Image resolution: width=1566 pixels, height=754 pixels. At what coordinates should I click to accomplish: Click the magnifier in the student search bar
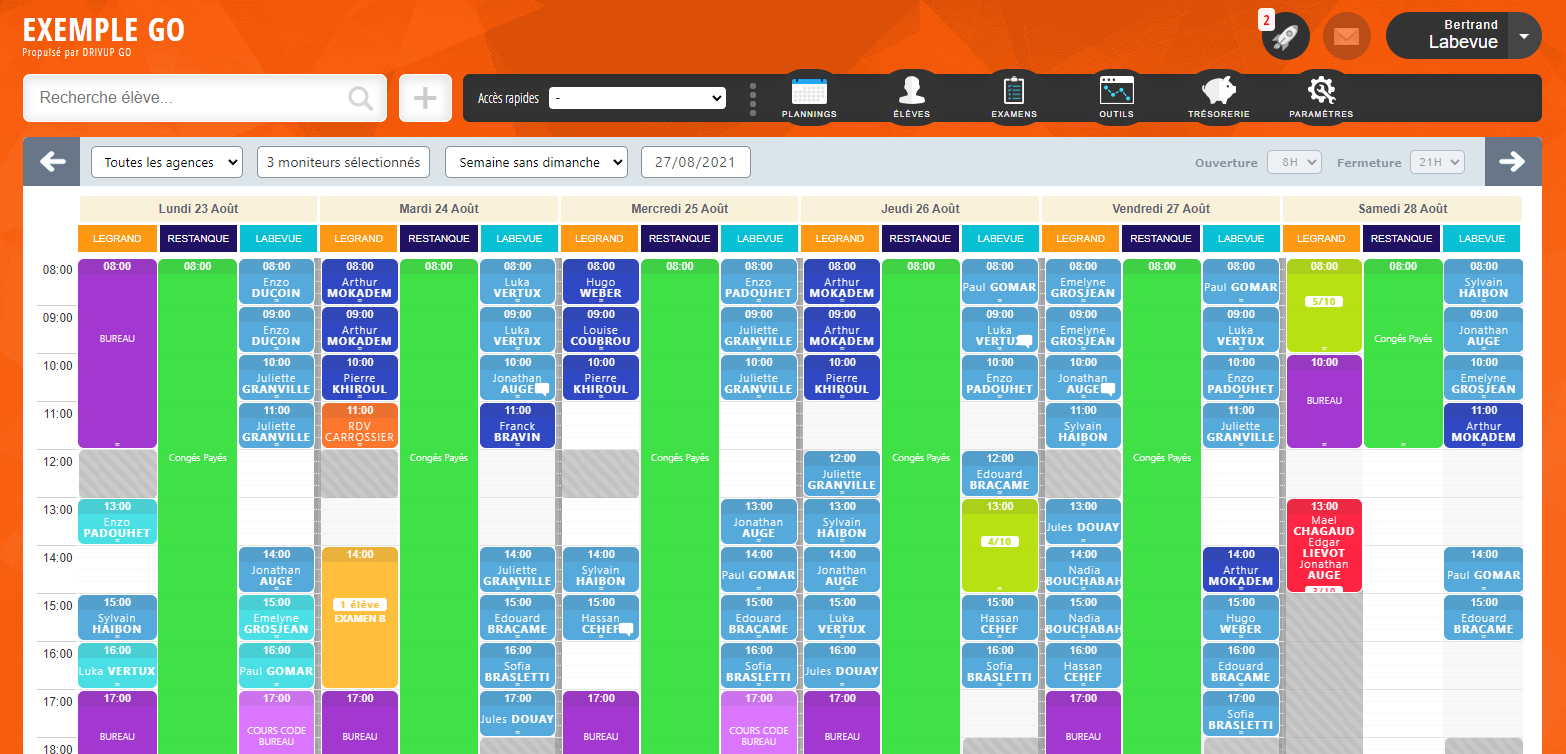point(359,97)
